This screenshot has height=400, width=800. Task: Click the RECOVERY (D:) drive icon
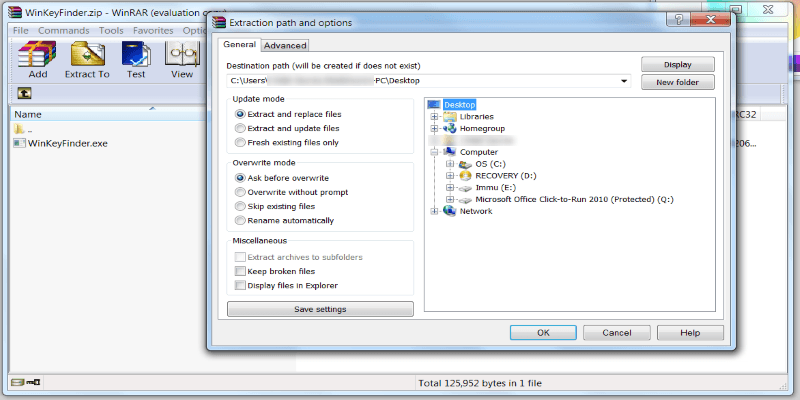click(x=465, y=176)
